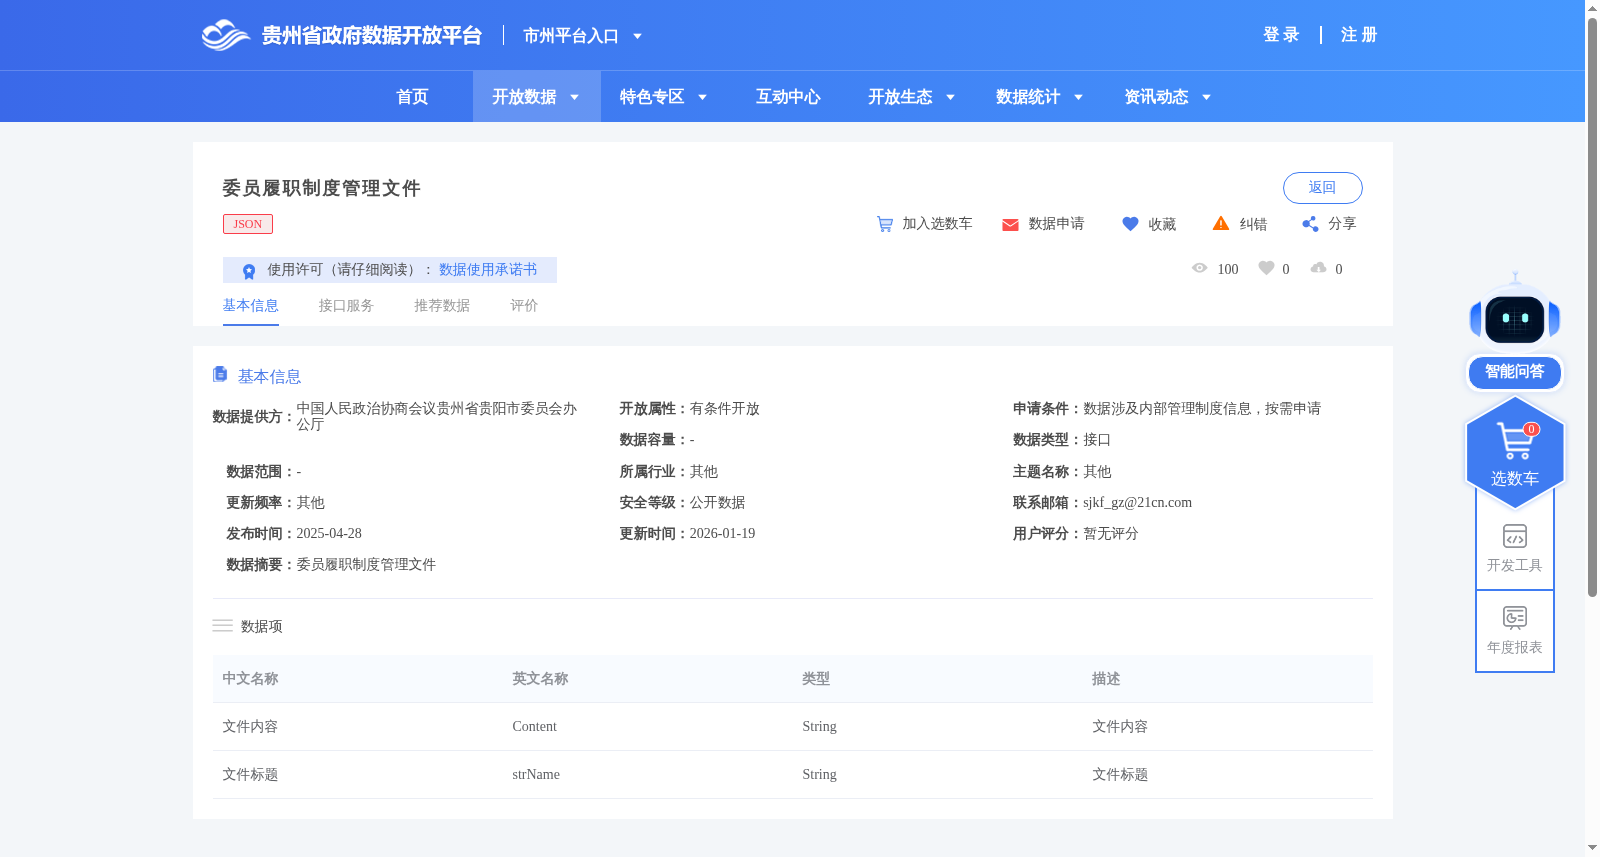The height and width of the screenshot is (857, 1600).
Task: Click the publish date 2025-04-28
Action: (x=329, y=534)
